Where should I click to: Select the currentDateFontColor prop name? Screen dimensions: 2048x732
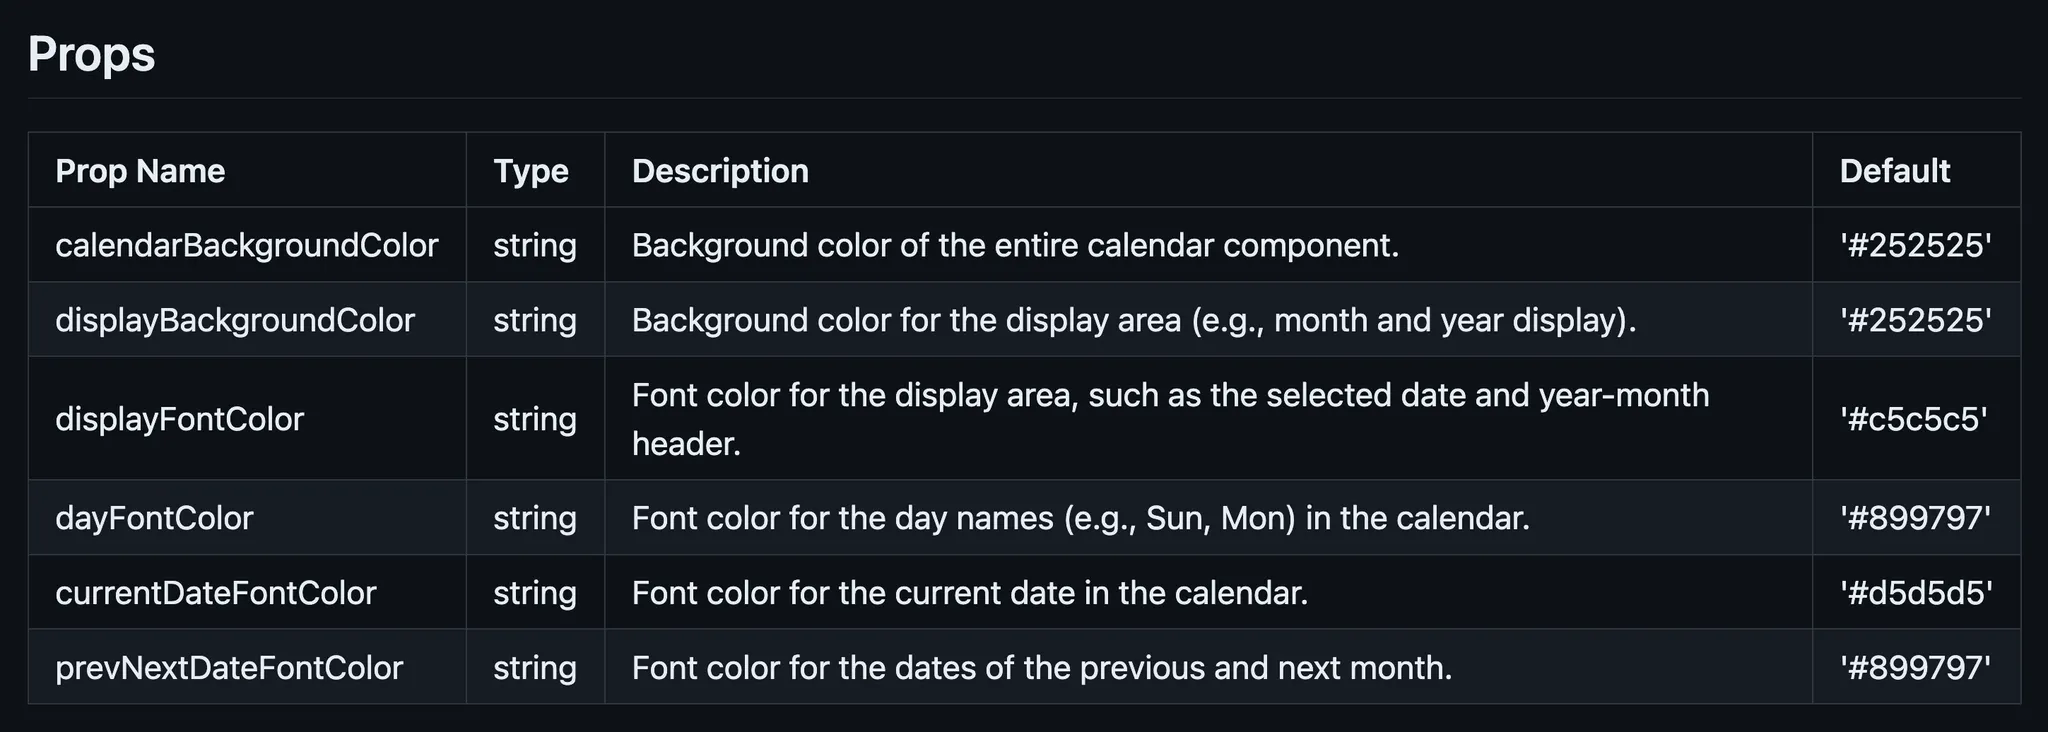(216, 593)
